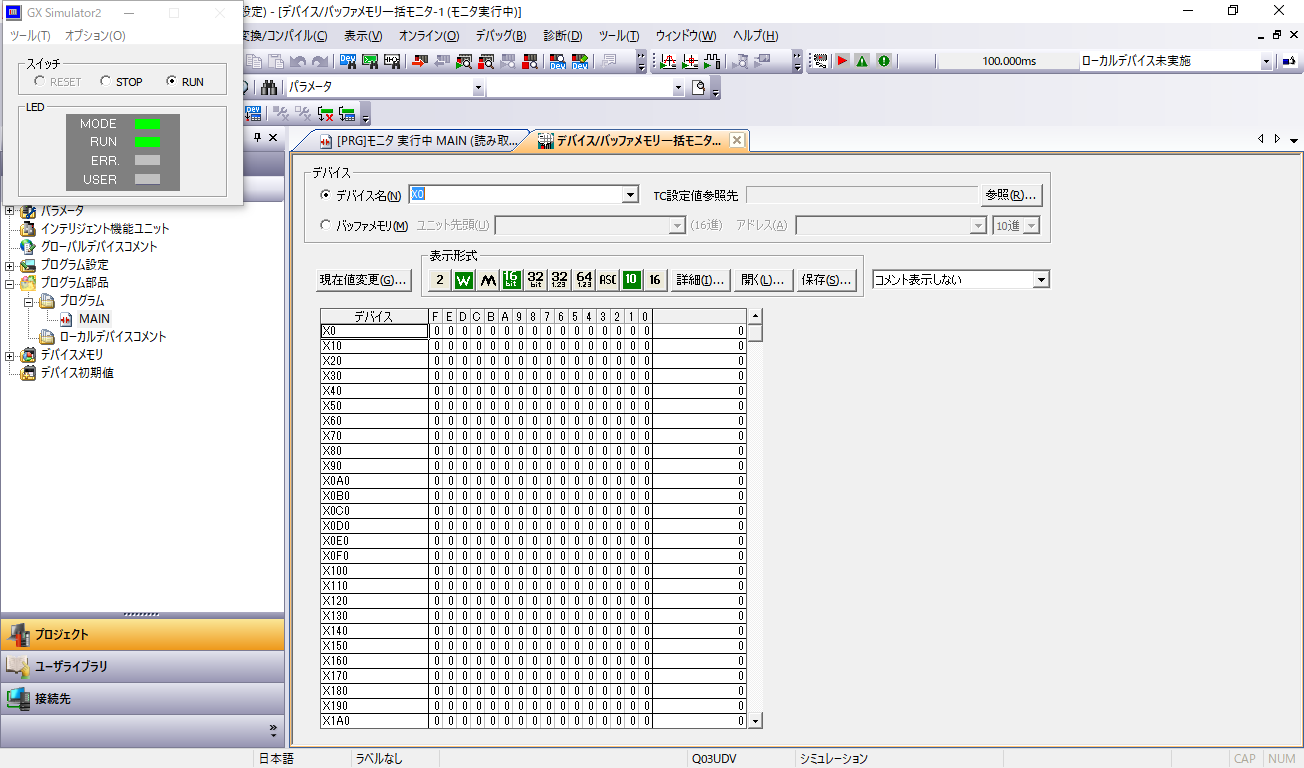Open simulator オプション(O) menu

tap(95, 35)
